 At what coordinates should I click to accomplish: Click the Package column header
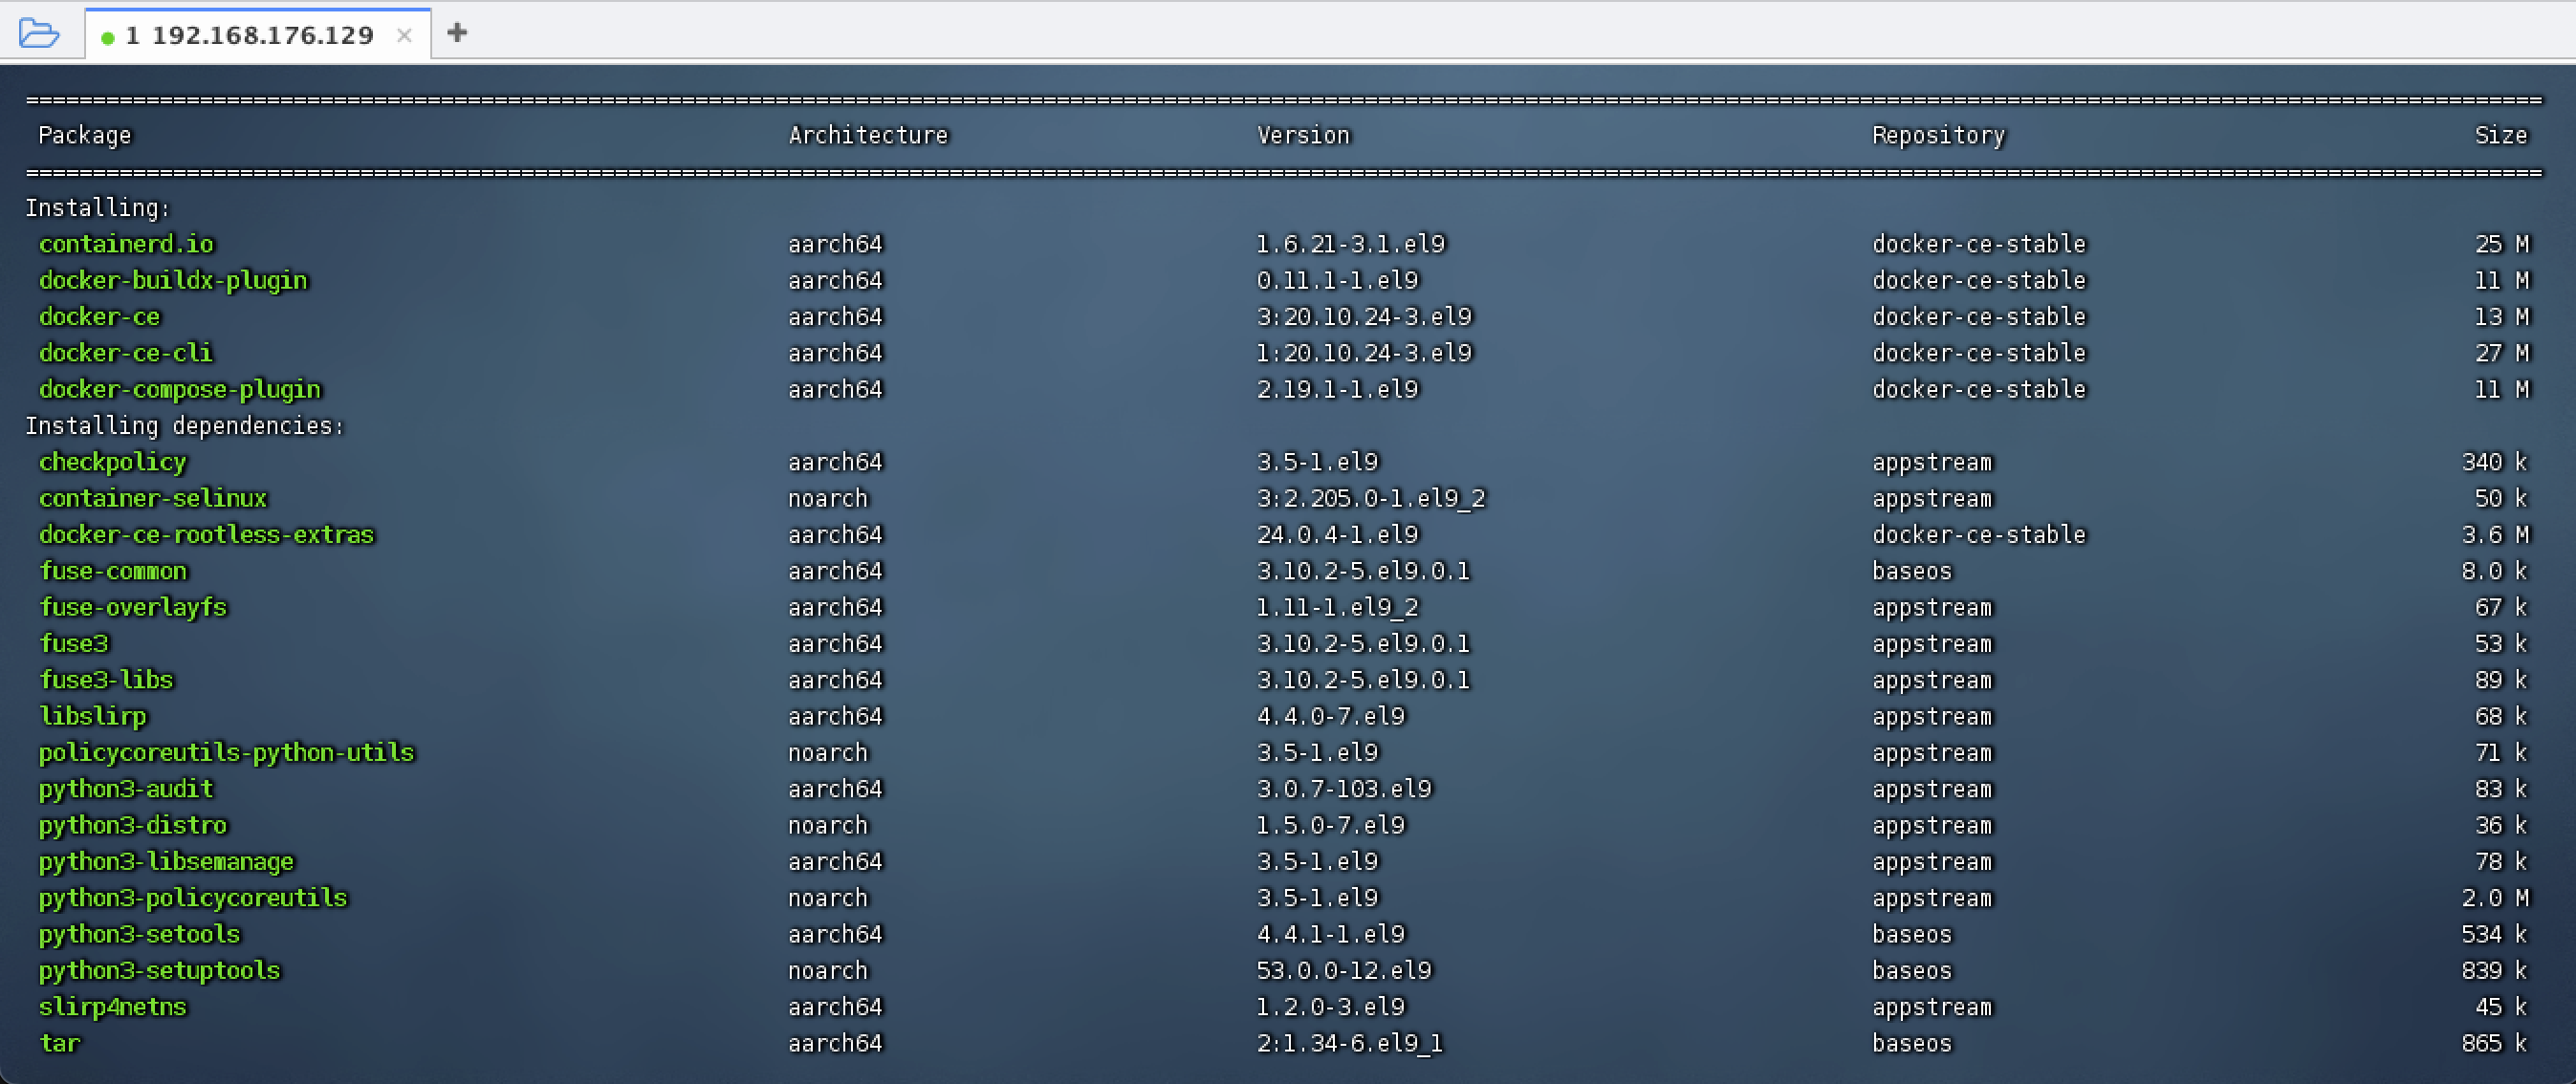(x=84, y=135)
